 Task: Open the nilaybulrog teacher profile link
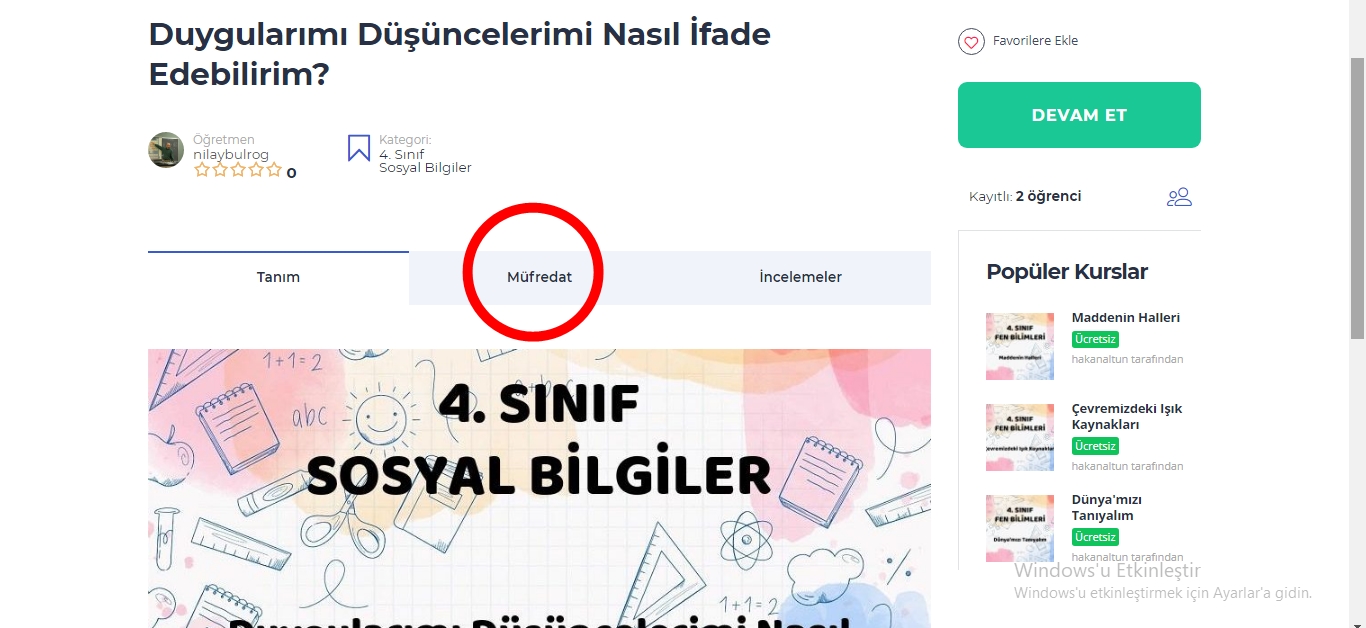(231, 155)
